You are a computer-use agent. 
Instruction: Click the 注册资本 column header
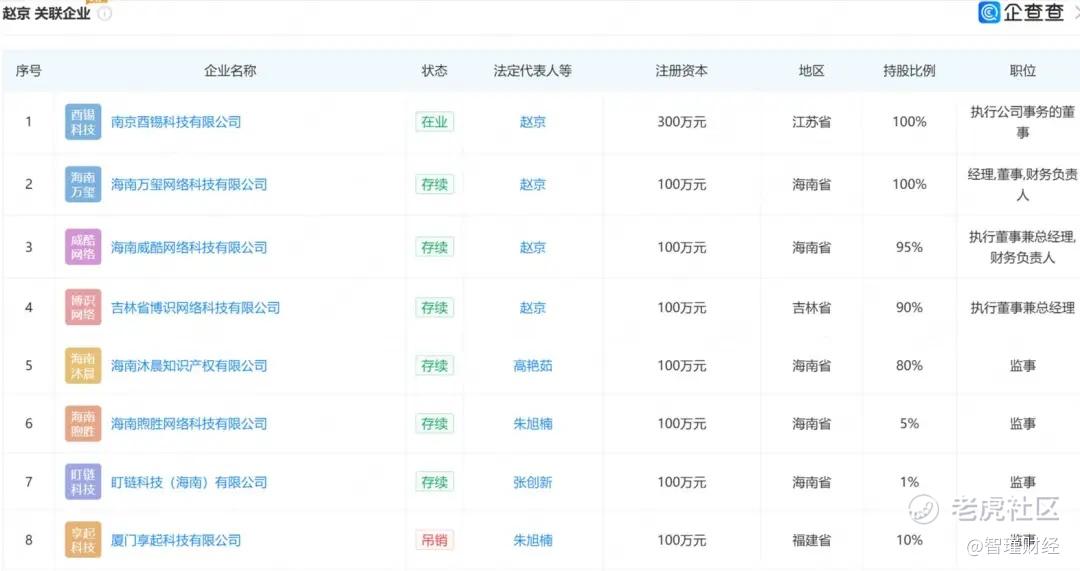pyautogui.click(x=681, y=70)
